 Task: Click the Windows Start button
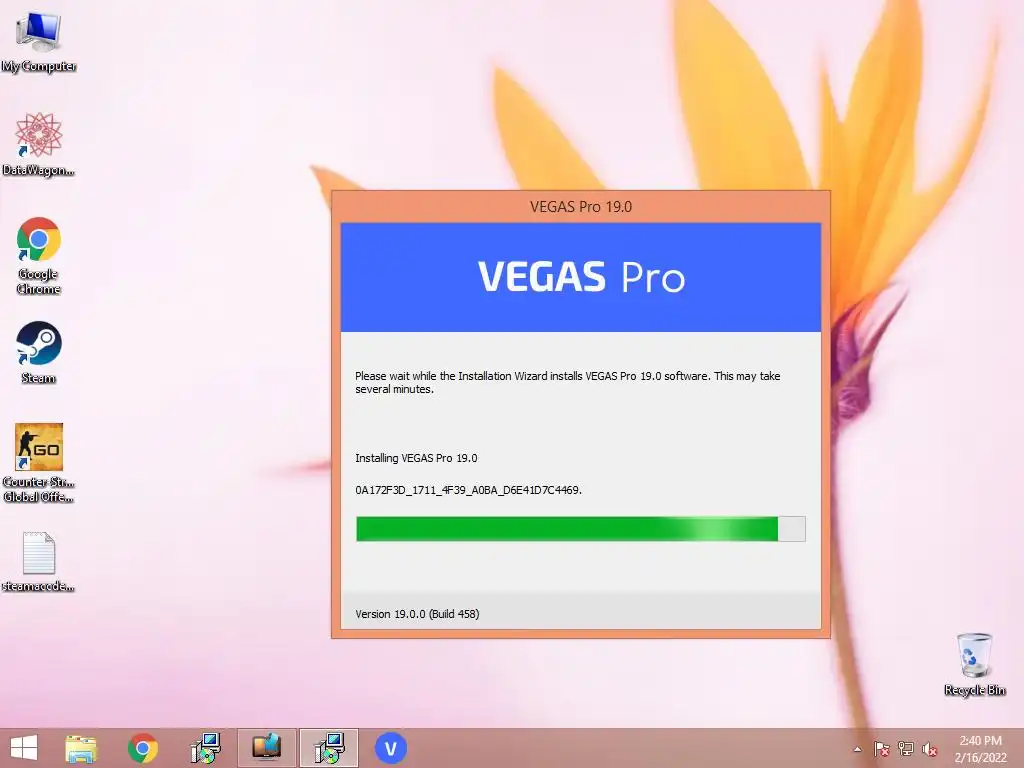[x=24, y=748]
